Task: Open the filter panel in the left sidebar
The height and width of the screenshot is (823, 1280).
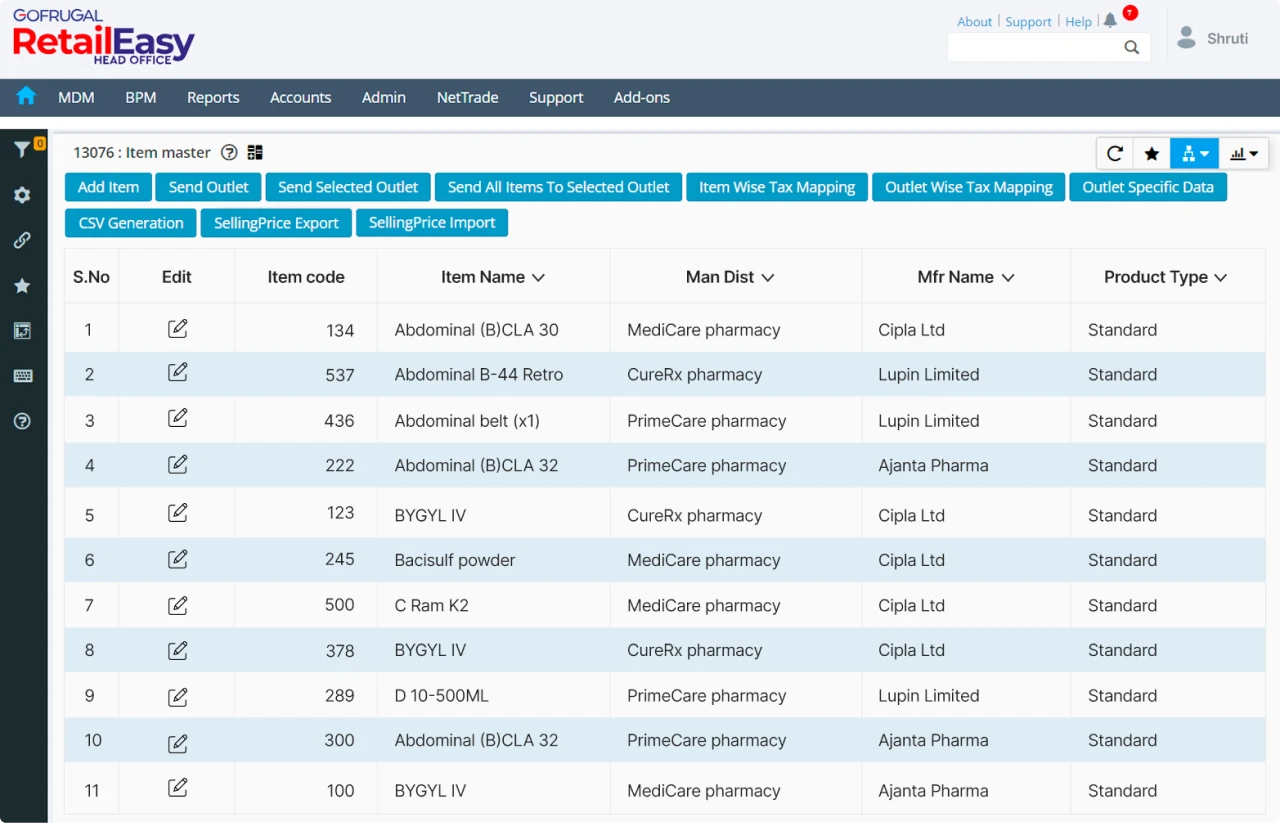Action: [22, 148]
